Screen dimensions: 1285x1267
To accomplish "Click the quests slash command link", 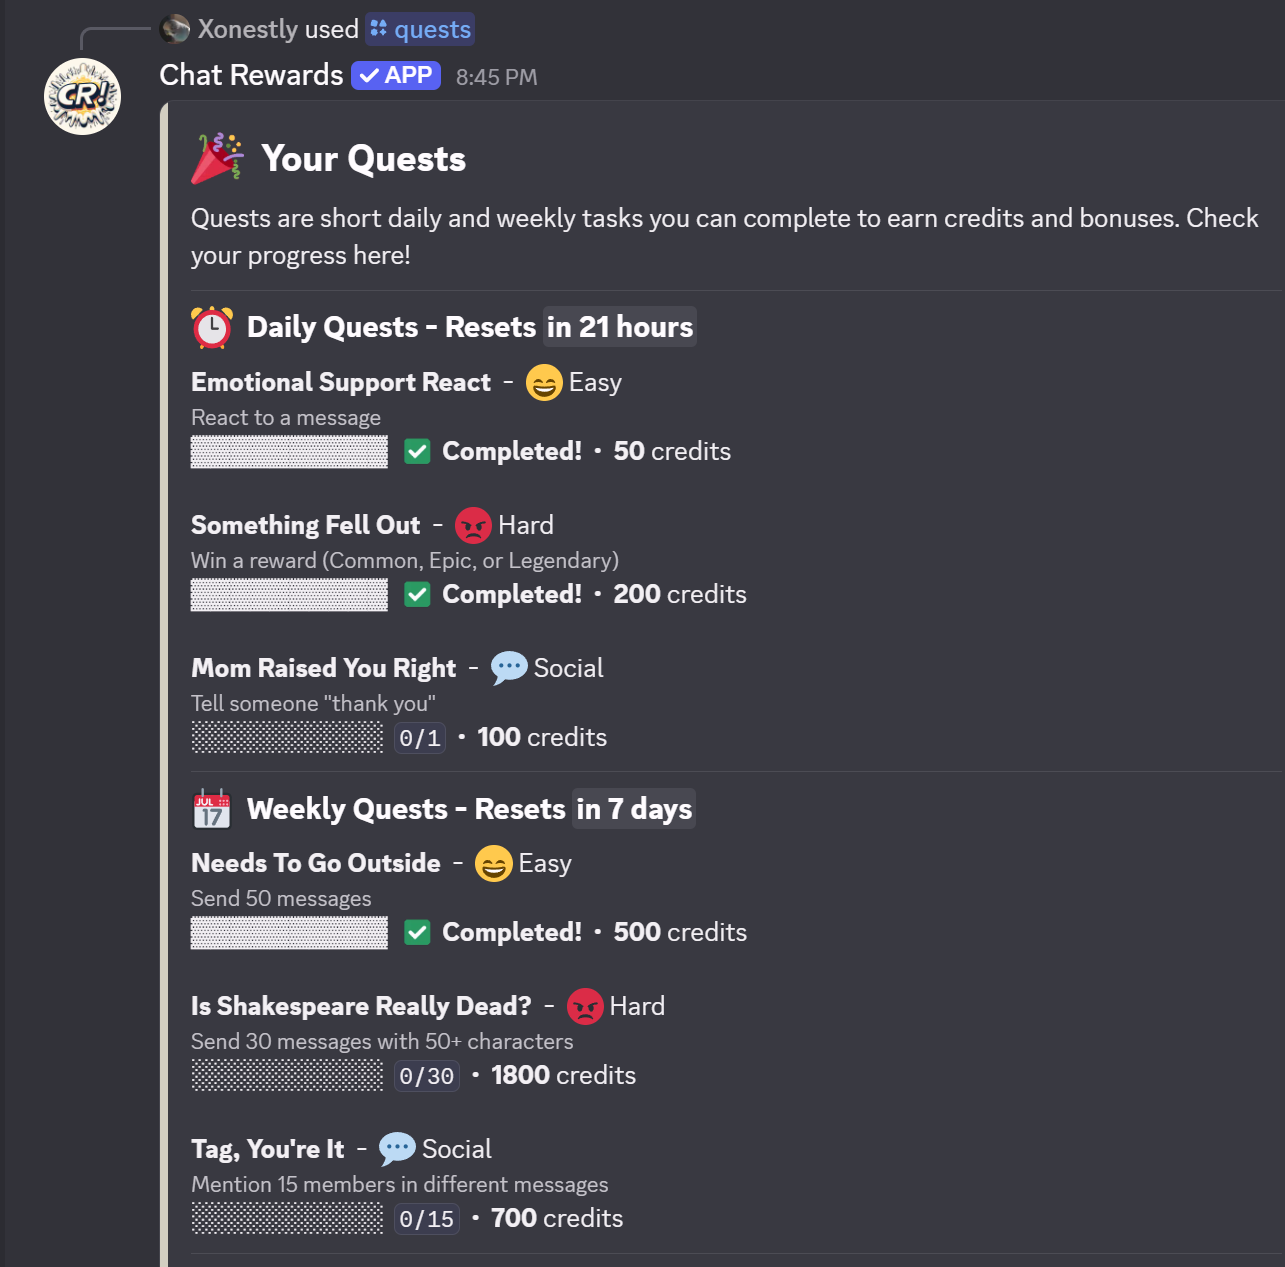I will click(x=420, y=29).
